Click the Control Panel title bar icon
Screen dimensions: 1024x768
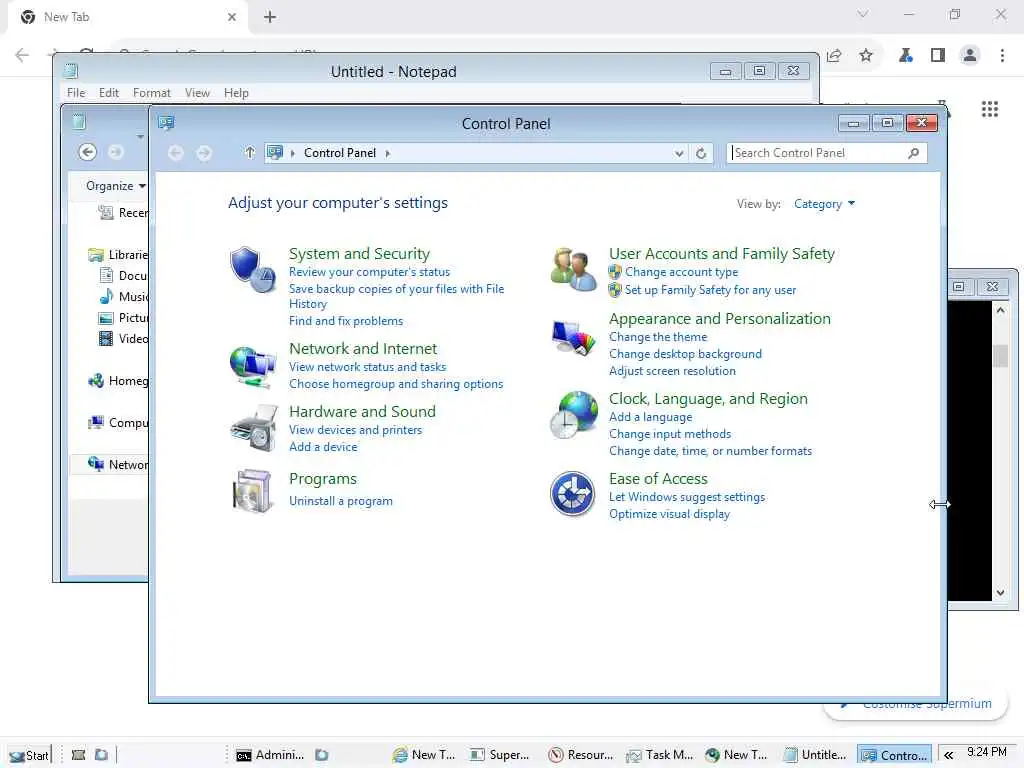(x=166, y=123)
